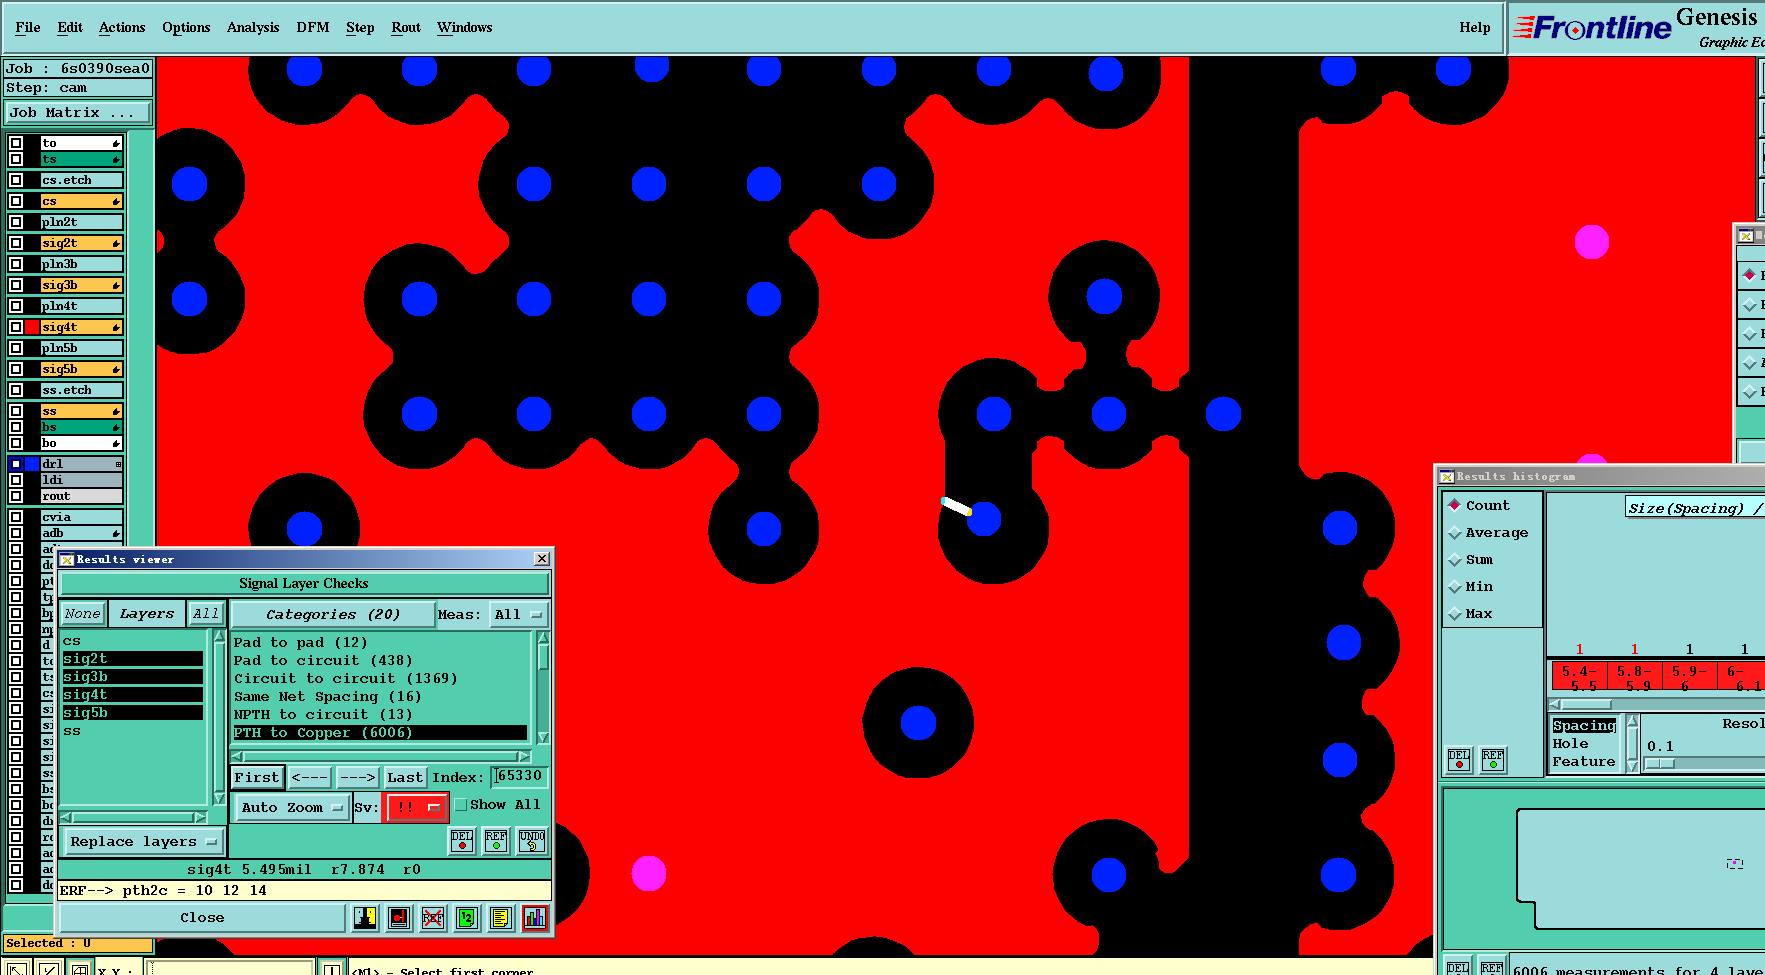Click the 5.4-5.5 red histogram bin
Image resolution: width=1765 pixels, height=975 pixels.
(x=1579, y=677)
